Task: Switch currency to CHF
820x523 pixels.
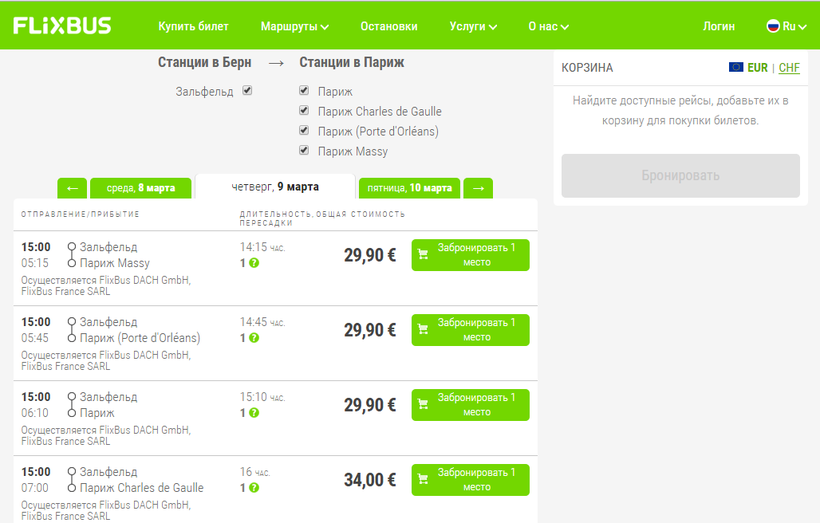Action: [x=789, y=68]
